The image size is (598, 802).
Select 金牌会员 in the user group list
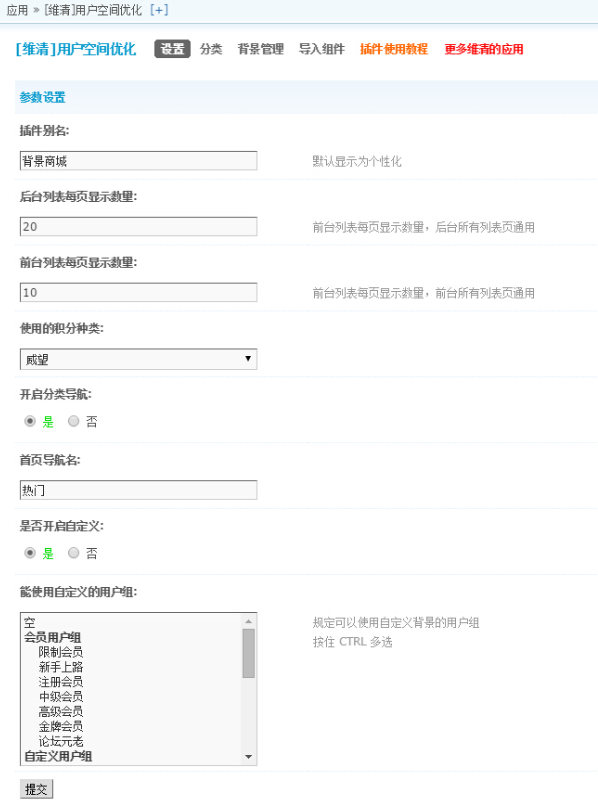pyautogui.click(x=60, y=726)
